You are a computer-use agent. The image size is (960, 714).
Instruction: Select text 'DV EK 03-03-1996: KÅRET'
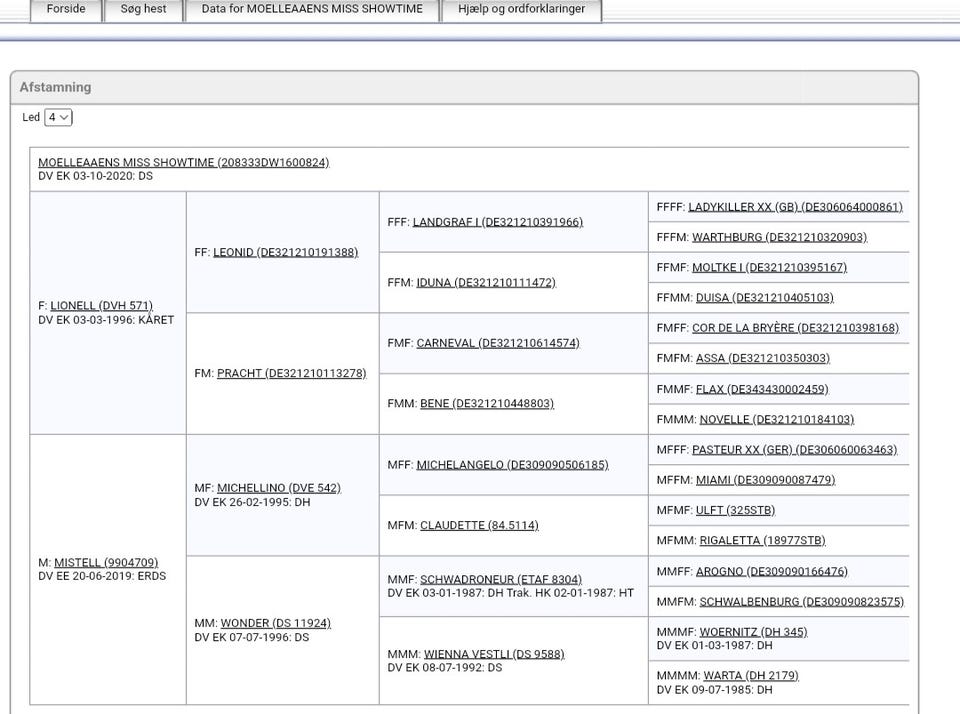[106, 320]
